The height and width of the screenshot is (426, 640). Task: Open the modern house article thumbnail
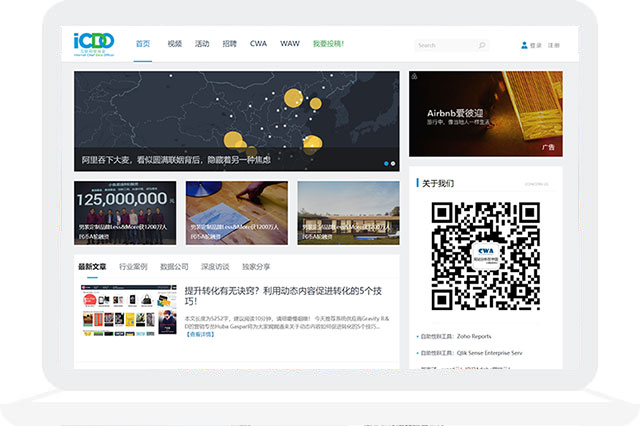pyautogui.click(x=349, y=213)
